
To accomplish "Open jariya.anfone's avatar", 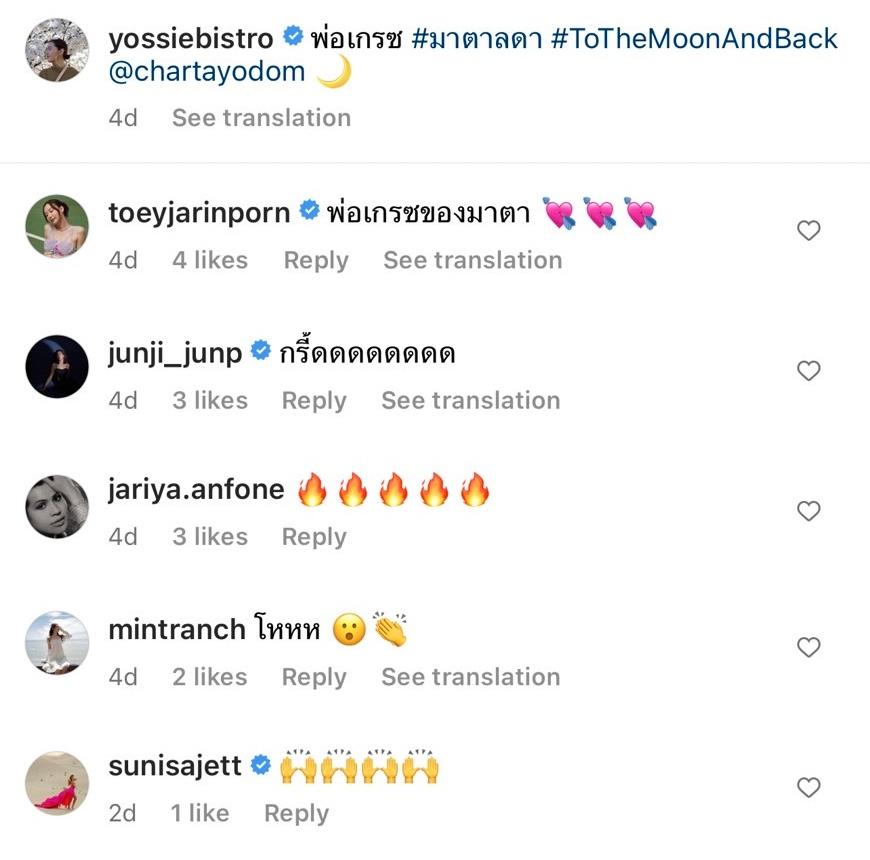I will click(x=57, y=507).
